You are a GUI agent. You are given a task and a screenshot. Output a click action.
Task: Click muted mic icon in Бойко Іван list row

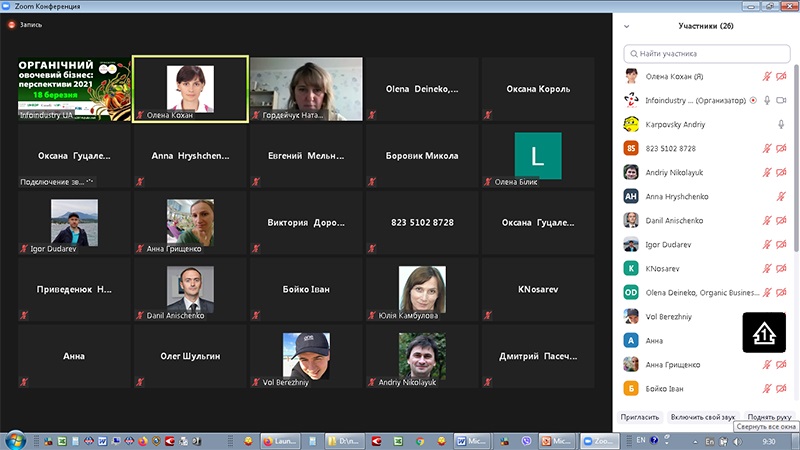(x=767, y=388)
